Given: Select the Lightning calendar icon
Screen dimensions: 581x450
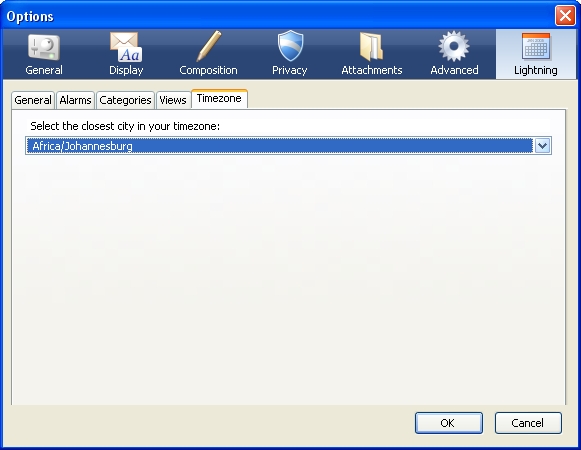Looking at the screenshot, I should point(536,47).
